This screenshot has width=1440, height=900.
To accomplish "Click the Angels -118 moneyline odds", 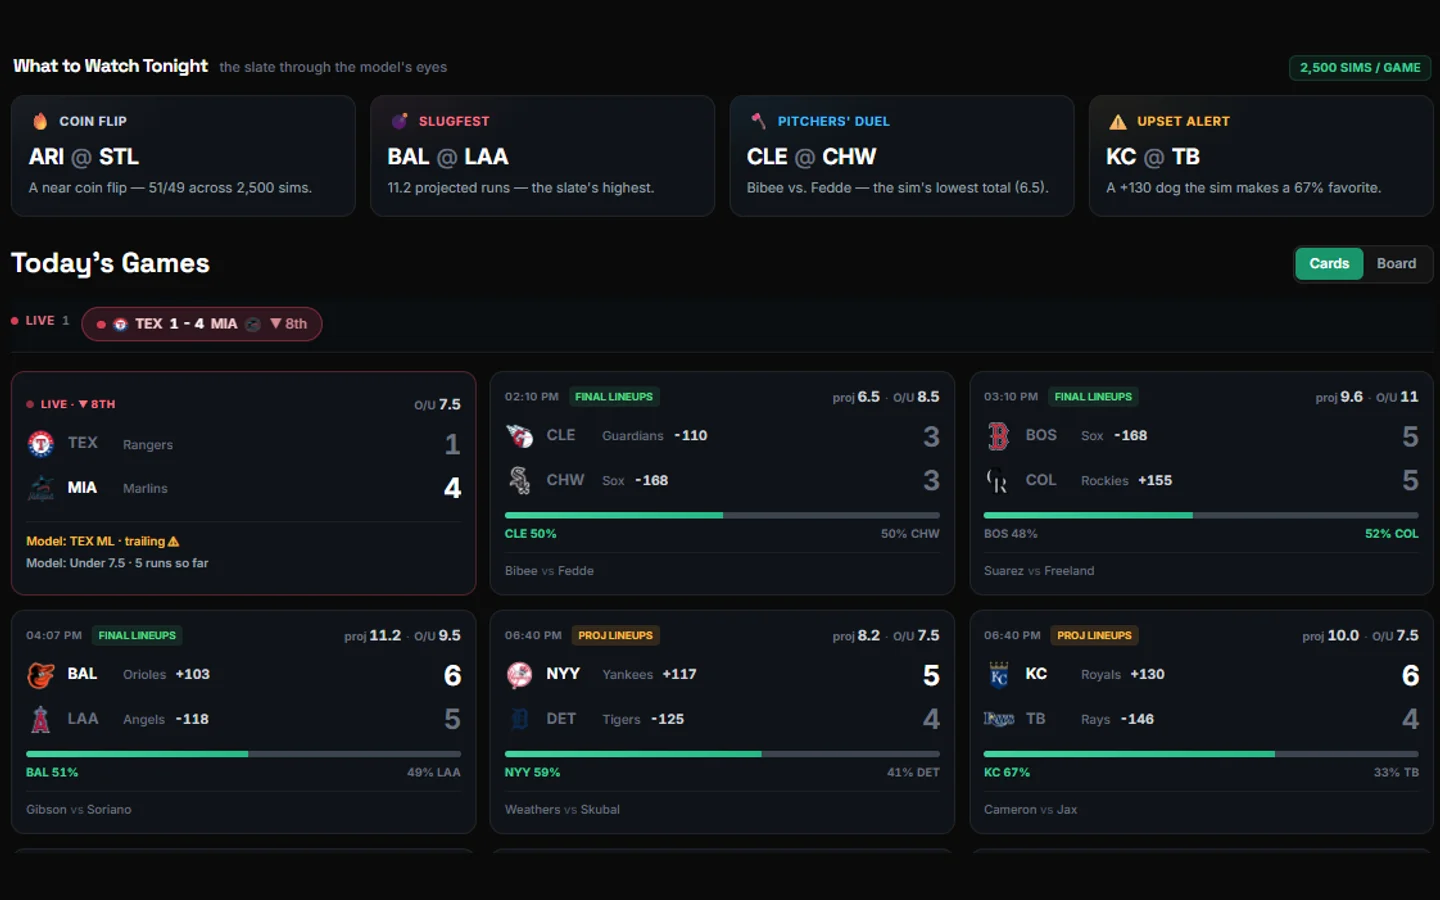I will (x=192, y=719).
